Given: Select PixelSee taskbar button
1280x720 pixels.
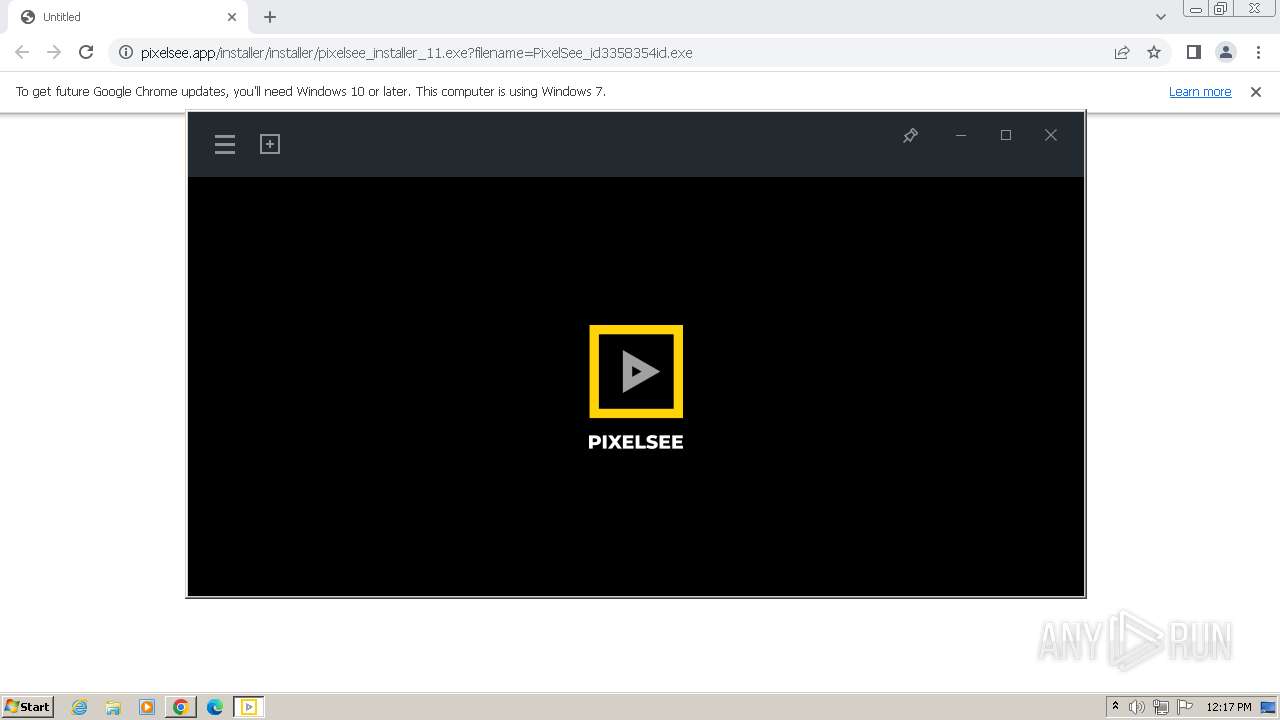Looking at the screenshot, I should click(x=249, y=707).
